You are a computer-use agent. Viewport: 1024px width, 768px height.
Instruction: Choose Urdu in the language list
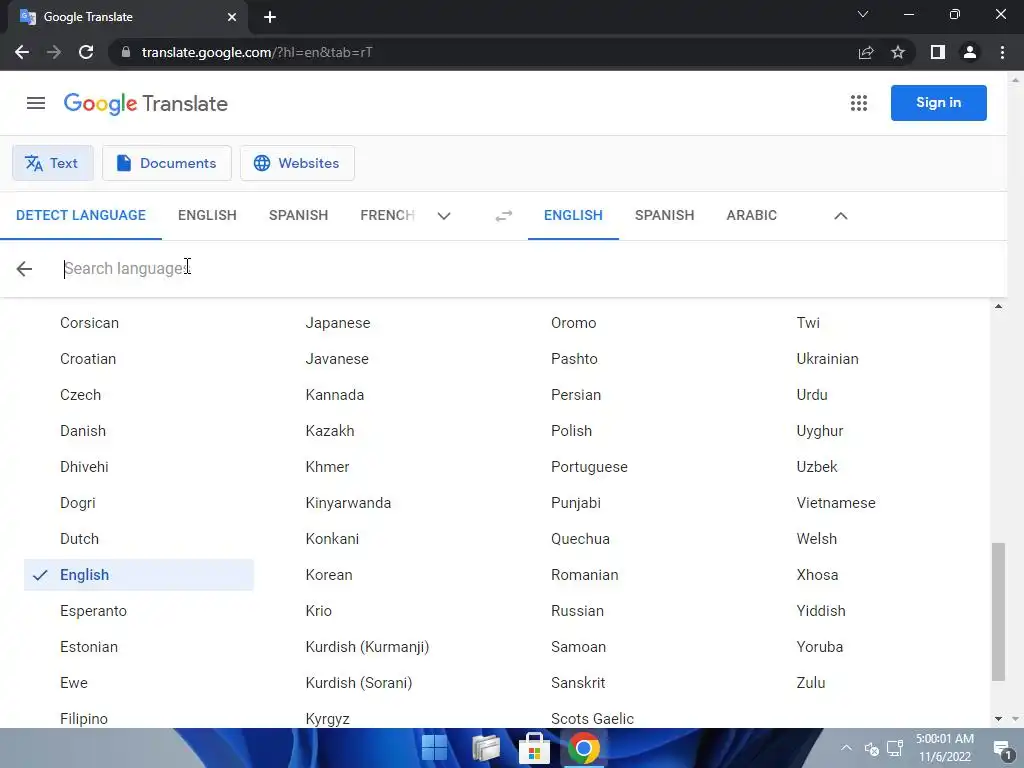point(812,394)
